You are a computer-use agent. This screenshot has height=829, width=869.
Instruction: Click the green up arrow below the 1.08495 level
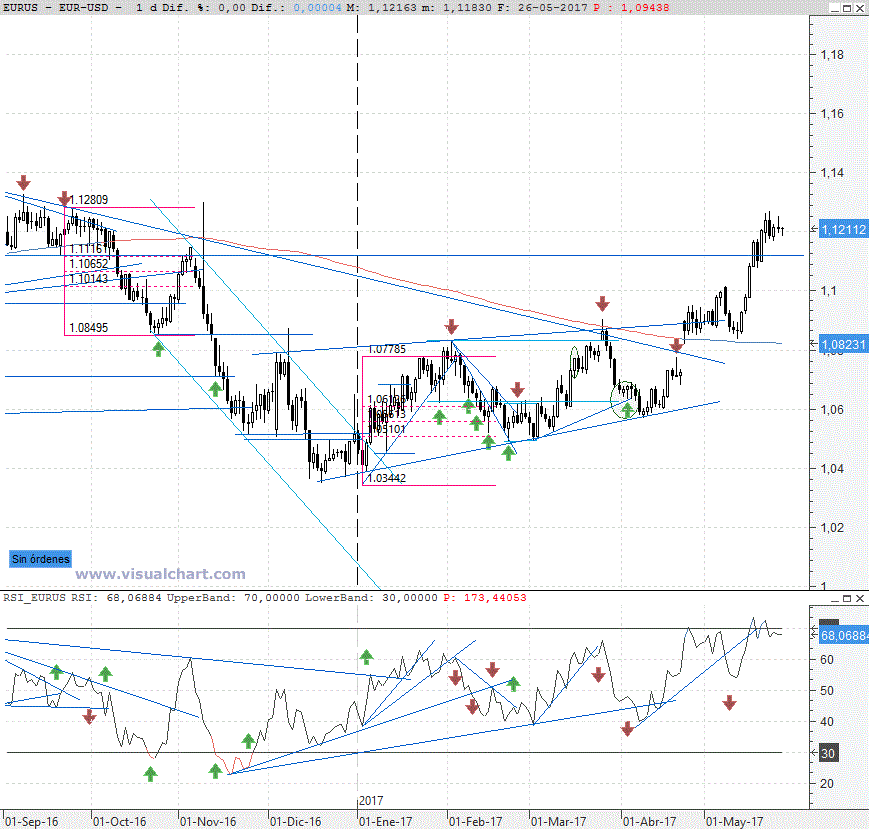point(158,347)
